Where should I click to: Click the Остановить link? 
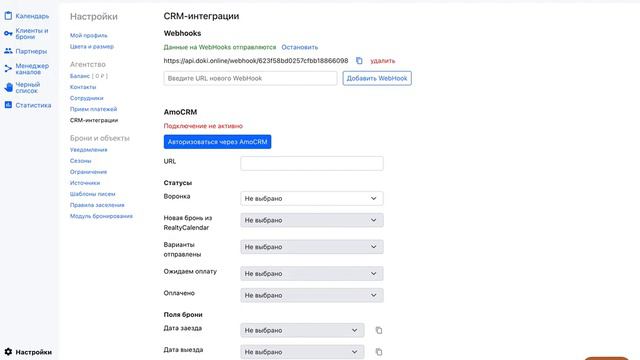(300, 47)
